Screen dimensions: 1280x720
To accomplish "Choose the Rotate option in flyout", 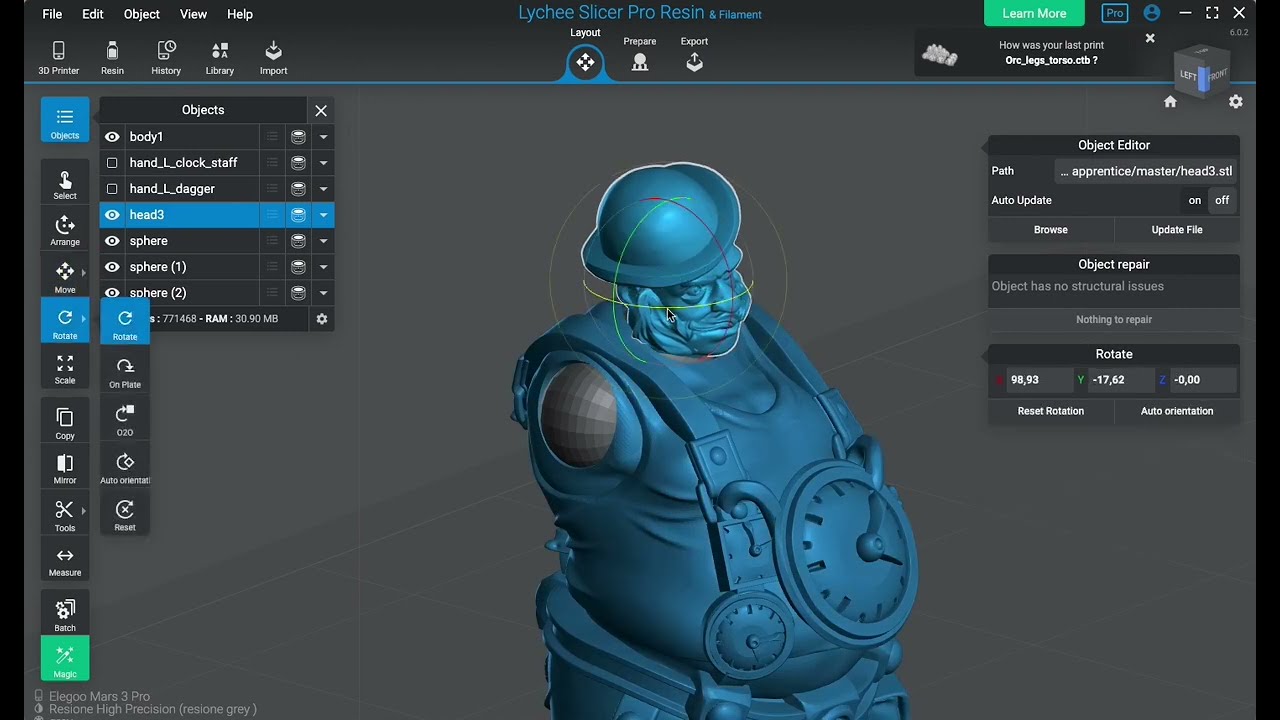I will (x=125, y=324).
